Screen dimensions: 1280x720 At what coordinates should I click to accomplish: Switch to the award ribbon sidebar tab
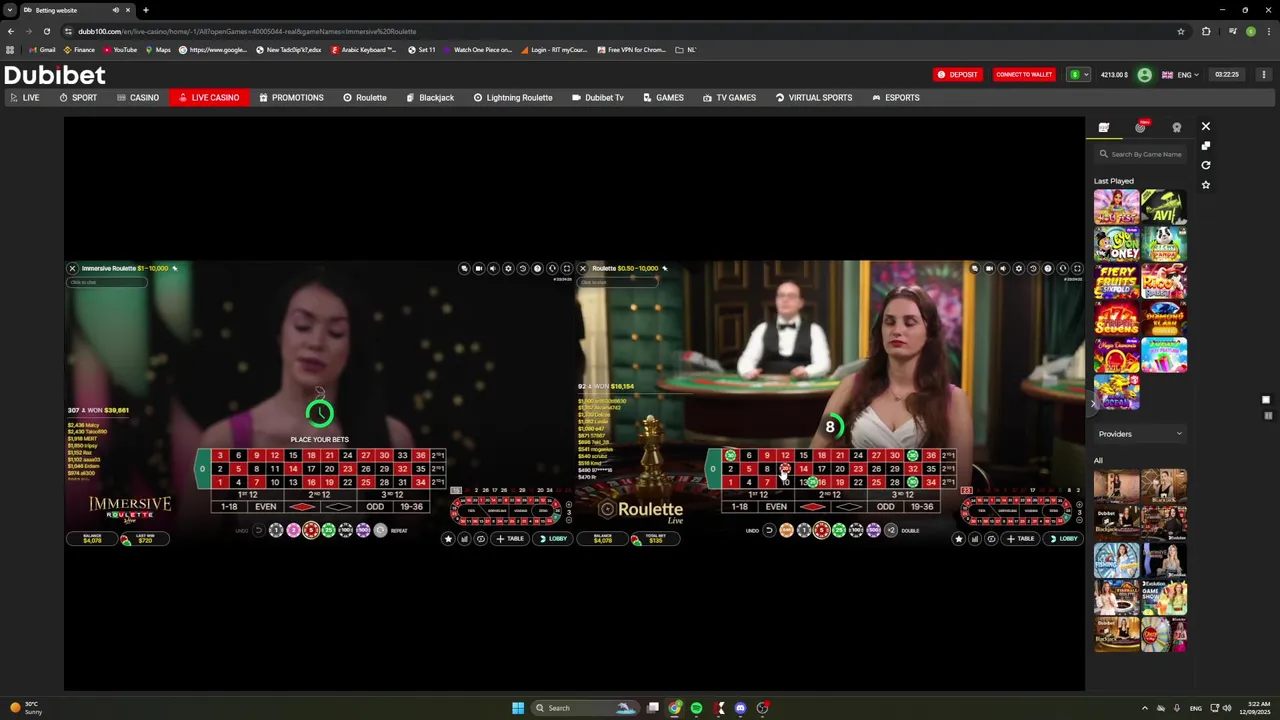click(1177, 128)
